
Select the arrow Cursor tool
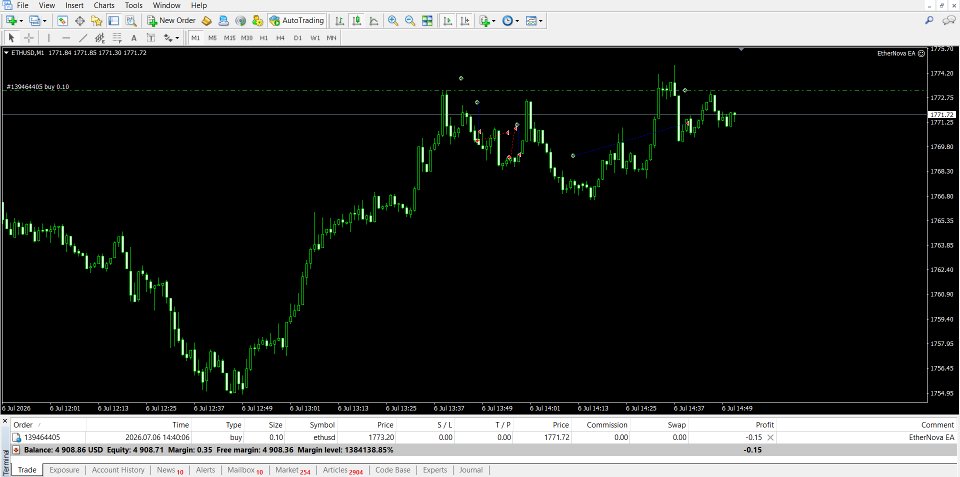click(12, 38)
